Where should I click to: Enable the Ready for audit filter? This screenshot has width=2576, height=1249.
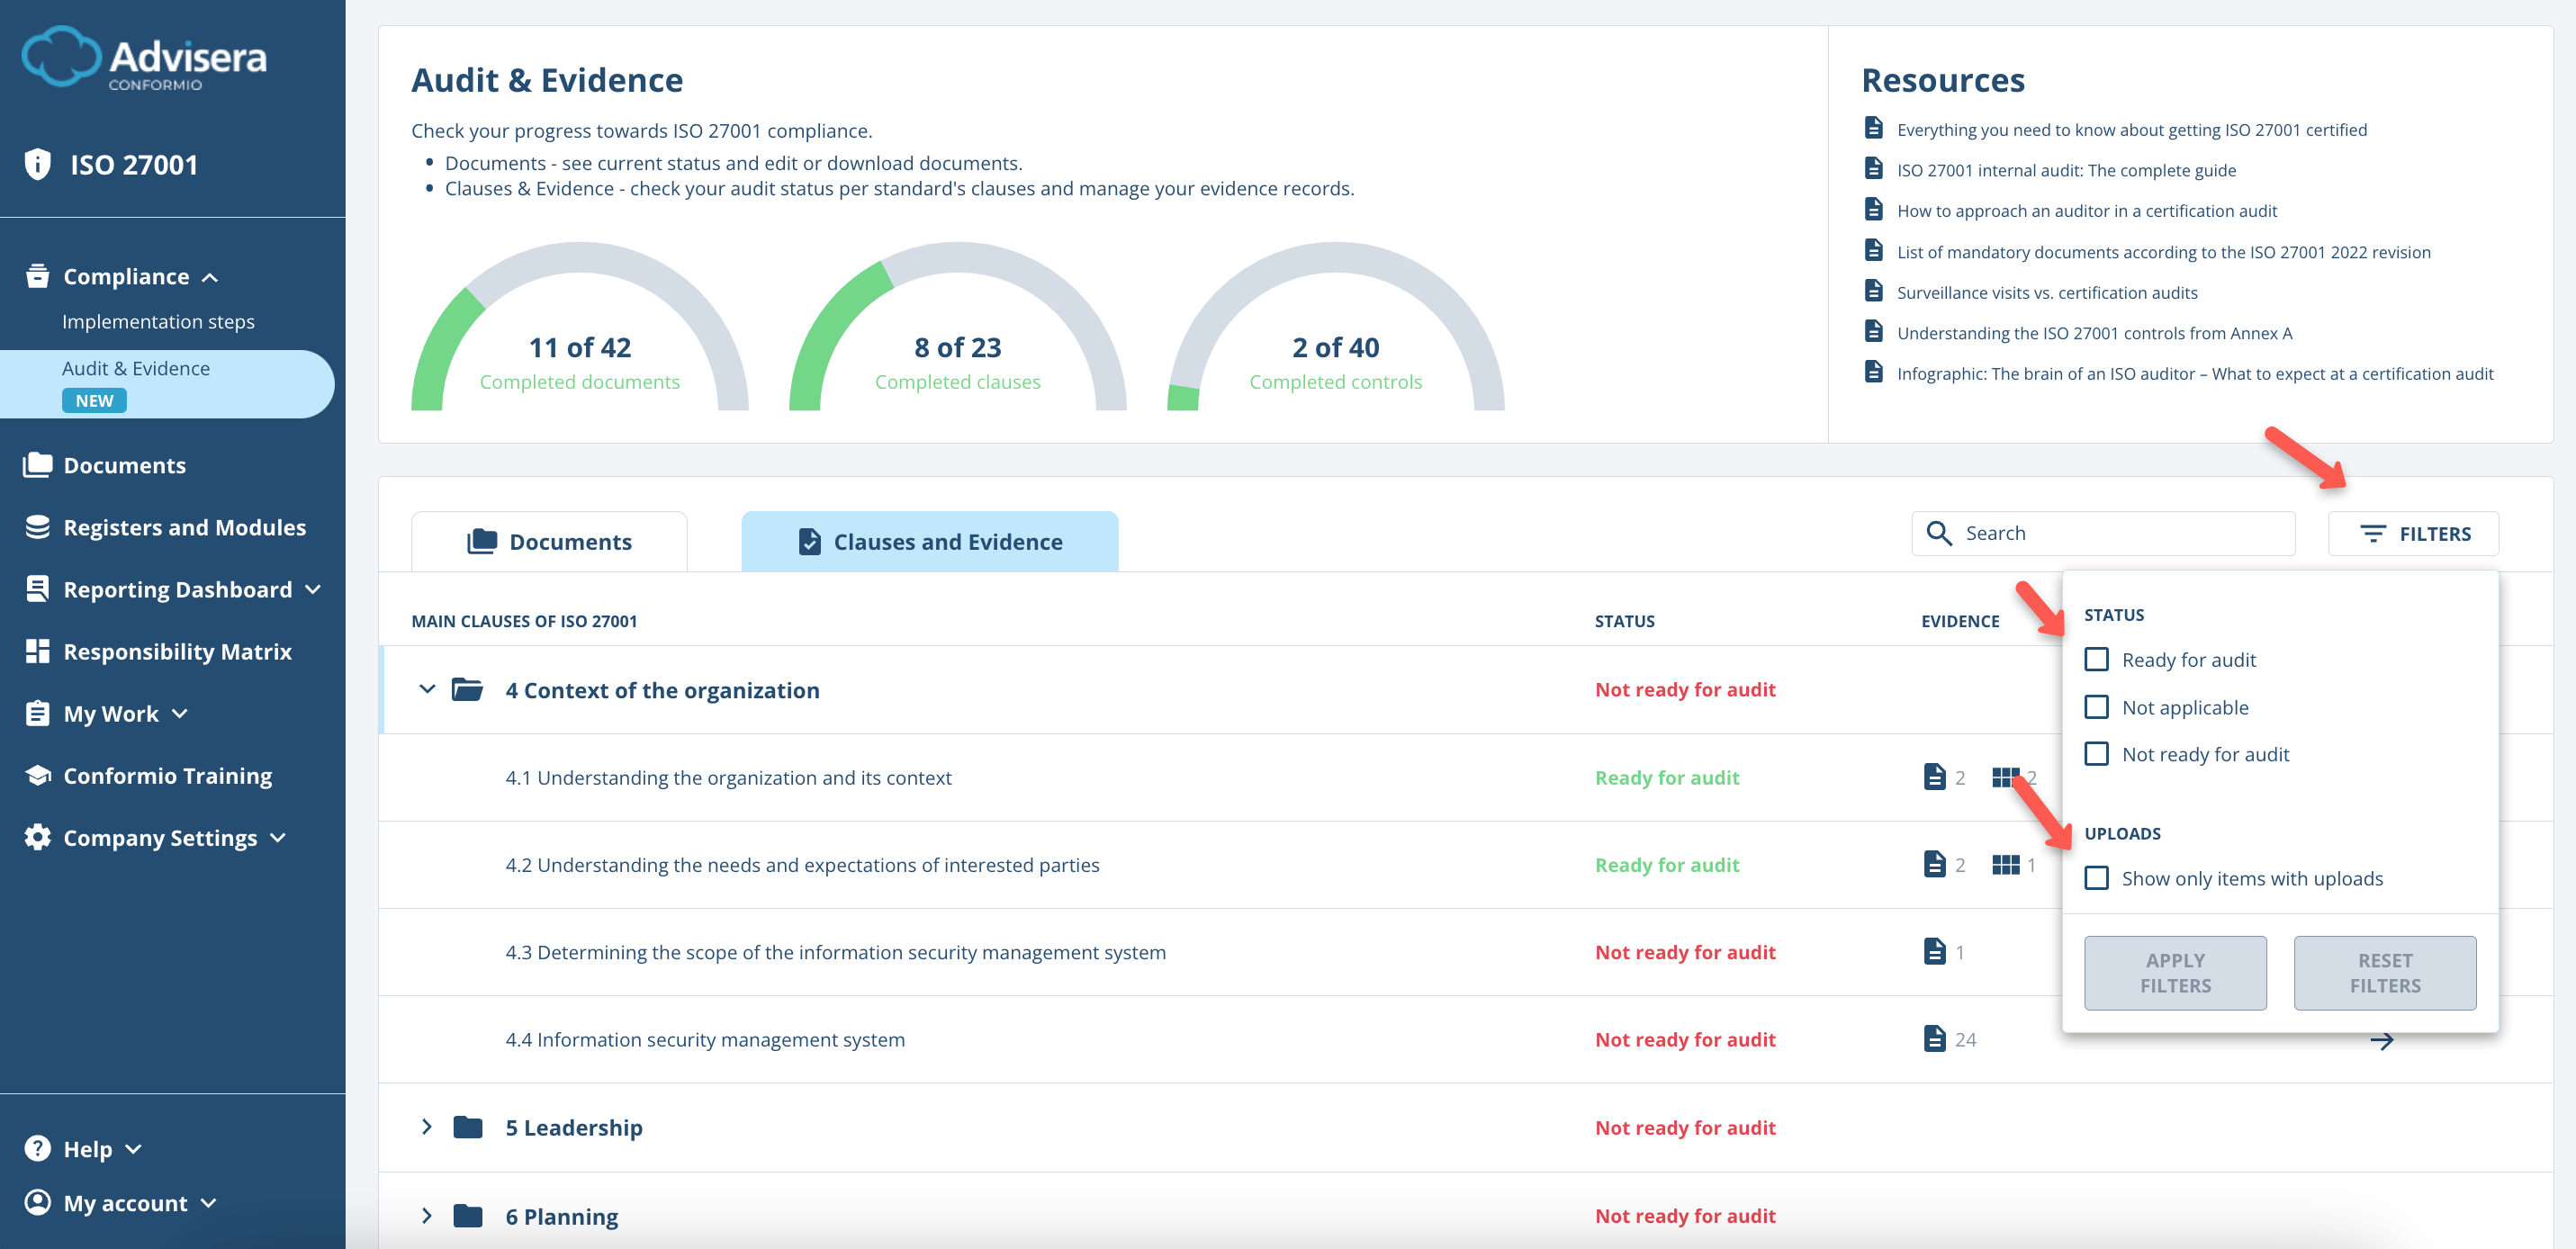coord(2098,659)
